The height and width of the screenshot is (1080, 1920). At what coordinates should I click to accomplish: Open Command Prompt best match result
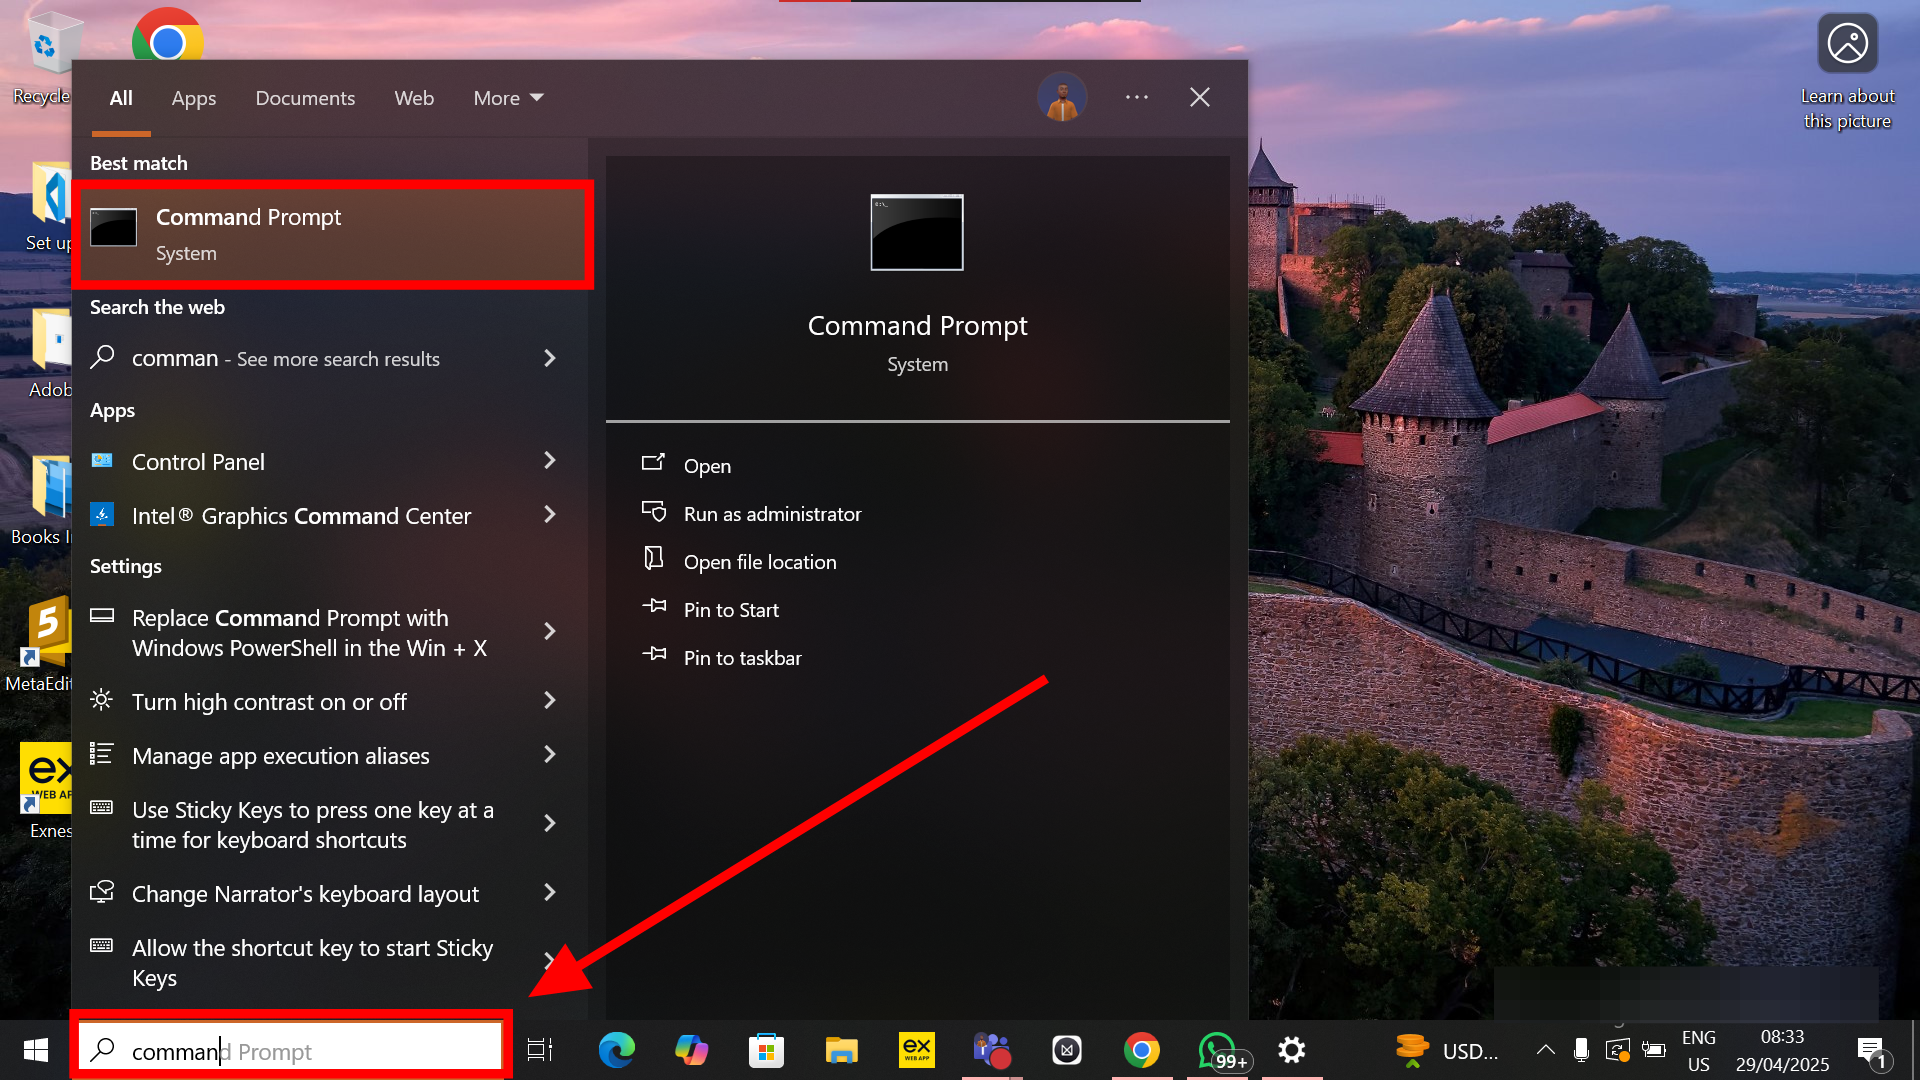pyautogui.click(x=333, y=235)
